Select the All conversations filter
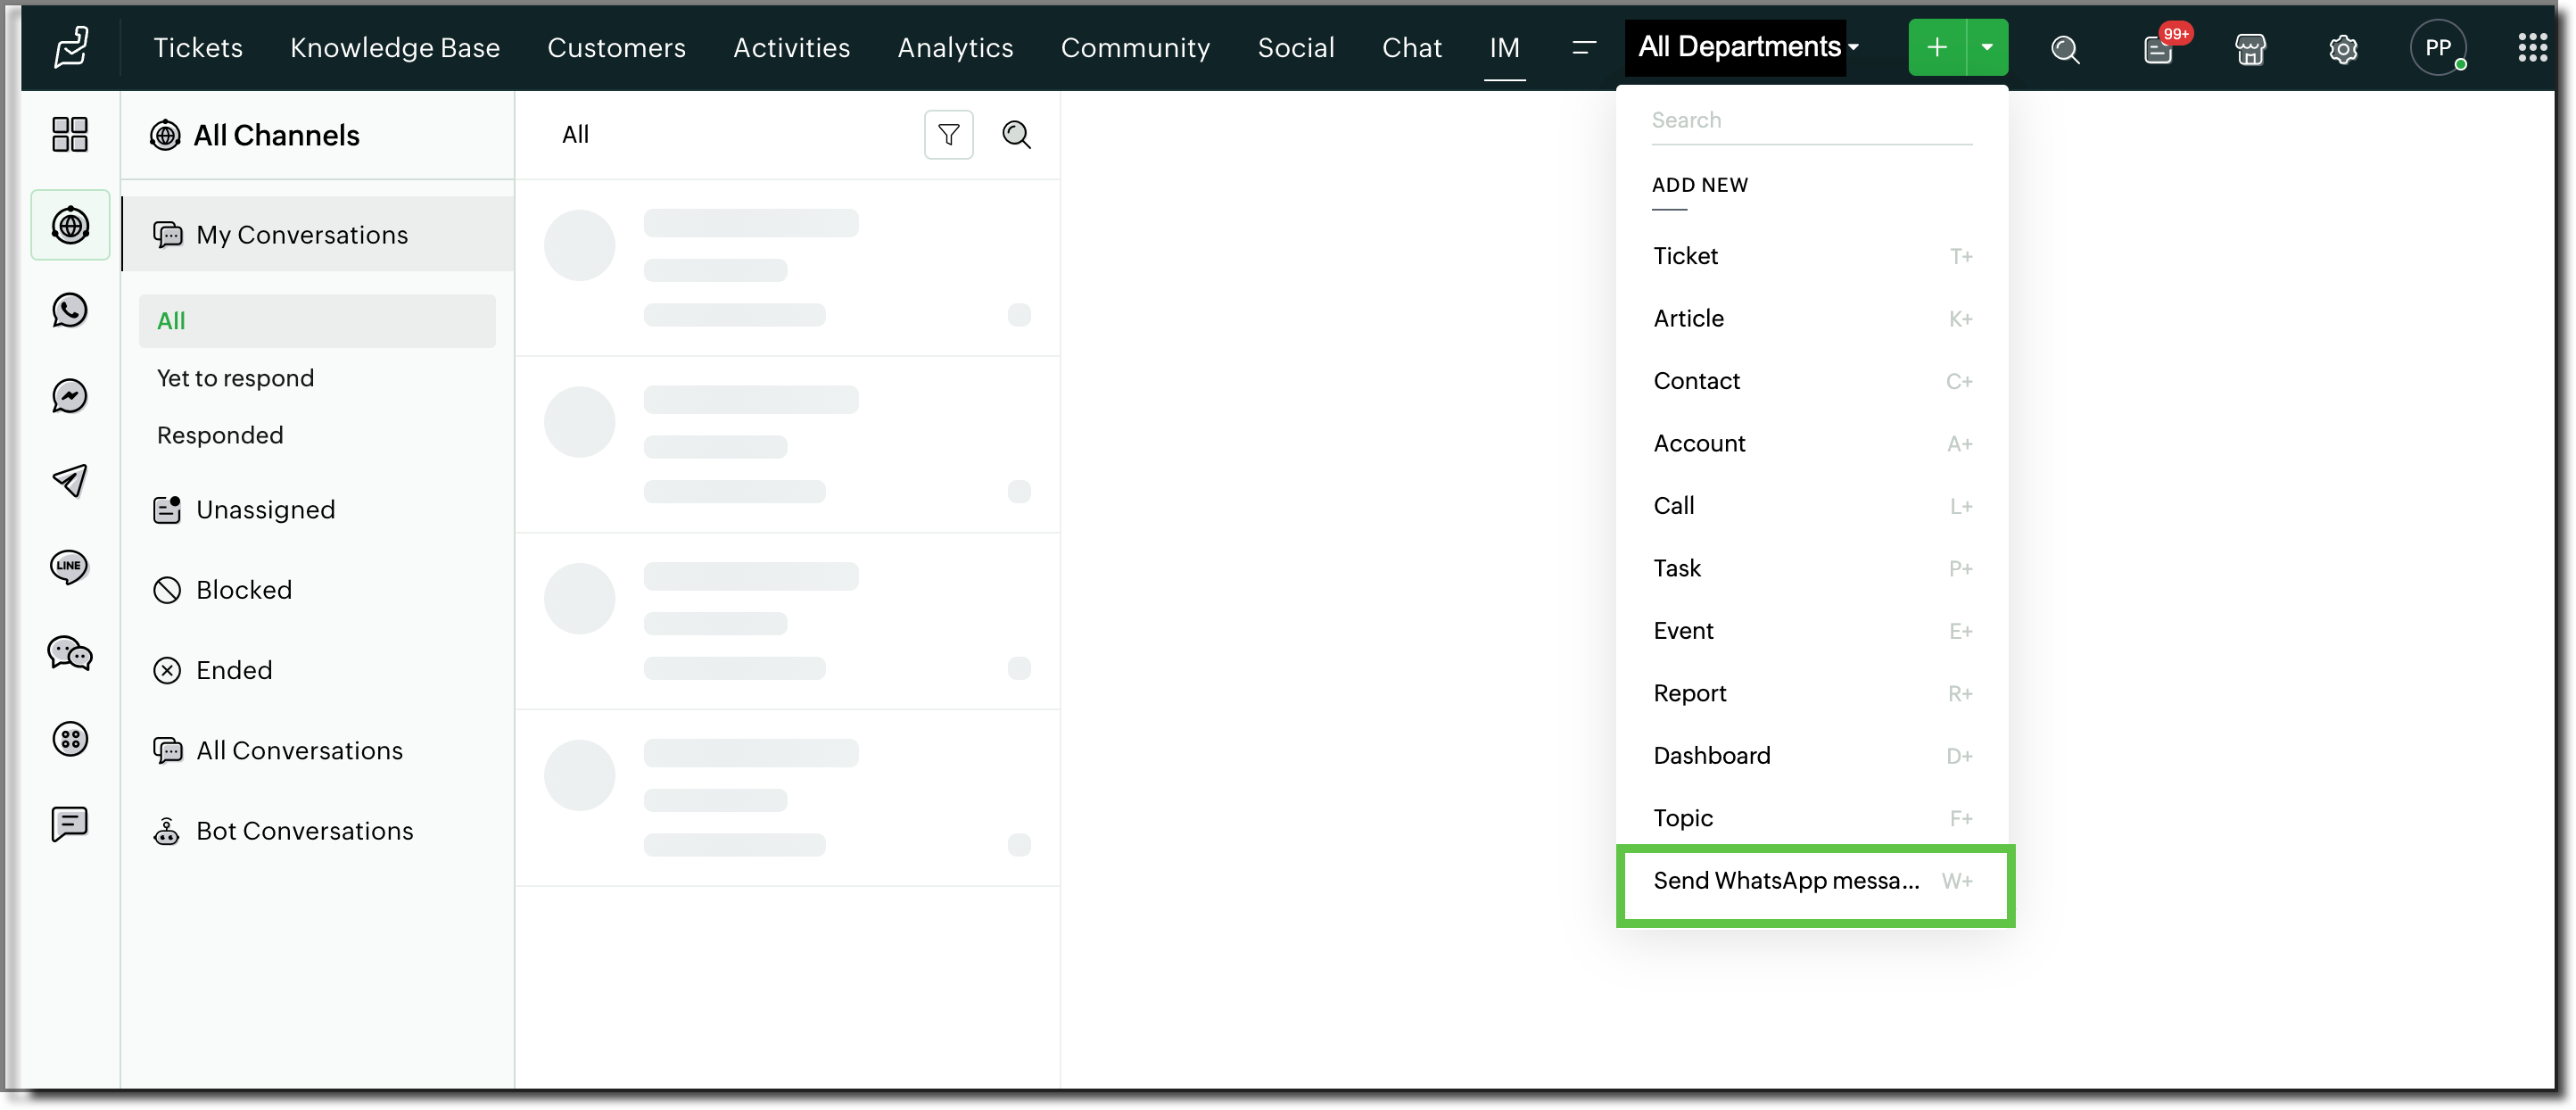Screen dimensions: 2576x1110 [x=317, y=320]
